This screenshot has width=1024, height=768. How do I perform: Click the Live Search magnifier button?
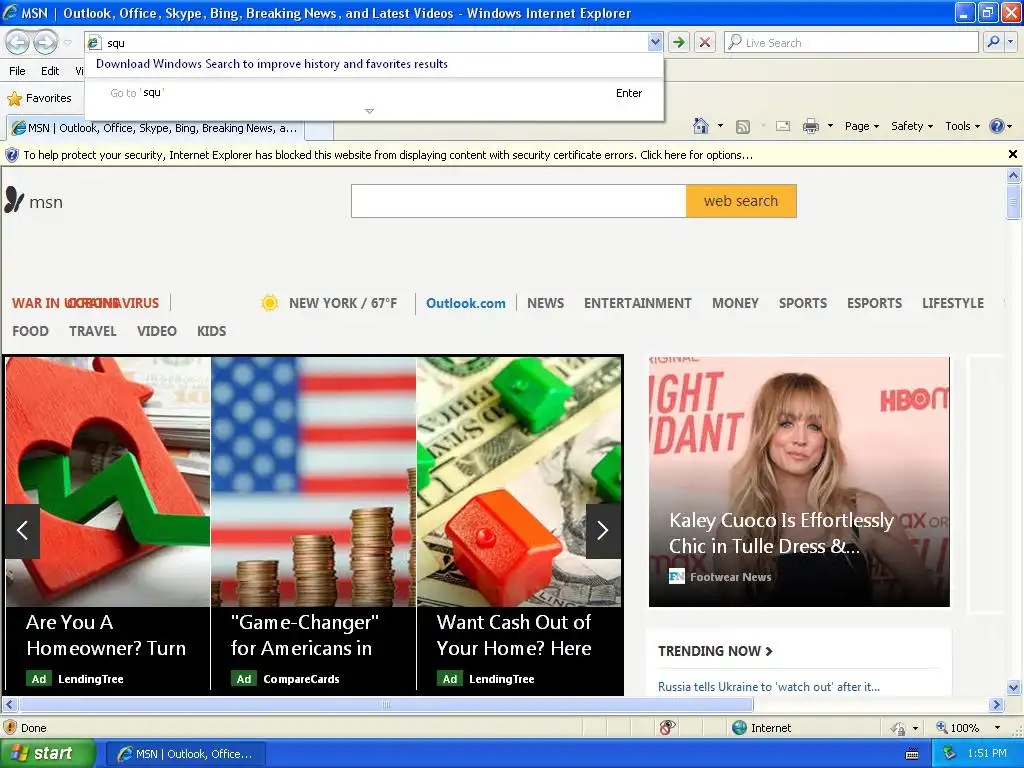click(x=993, y=42)
